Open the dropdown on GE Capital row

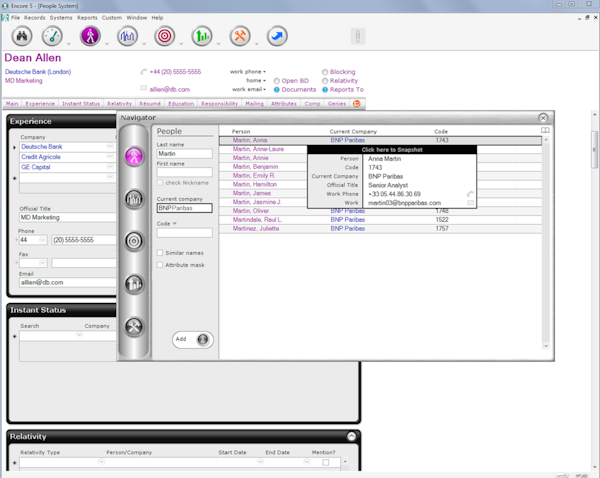[110, 167]
